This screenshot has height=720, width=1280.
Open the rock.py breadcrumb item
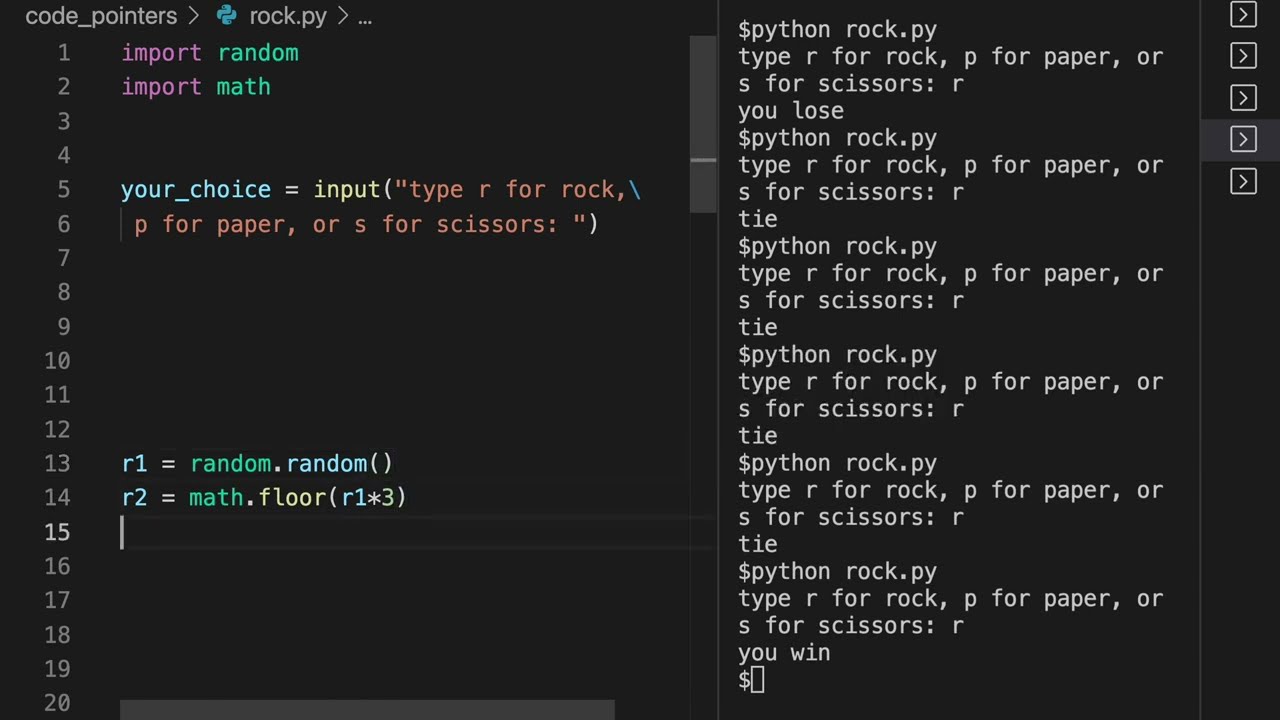pyautogui.click(x=288, y=16)
